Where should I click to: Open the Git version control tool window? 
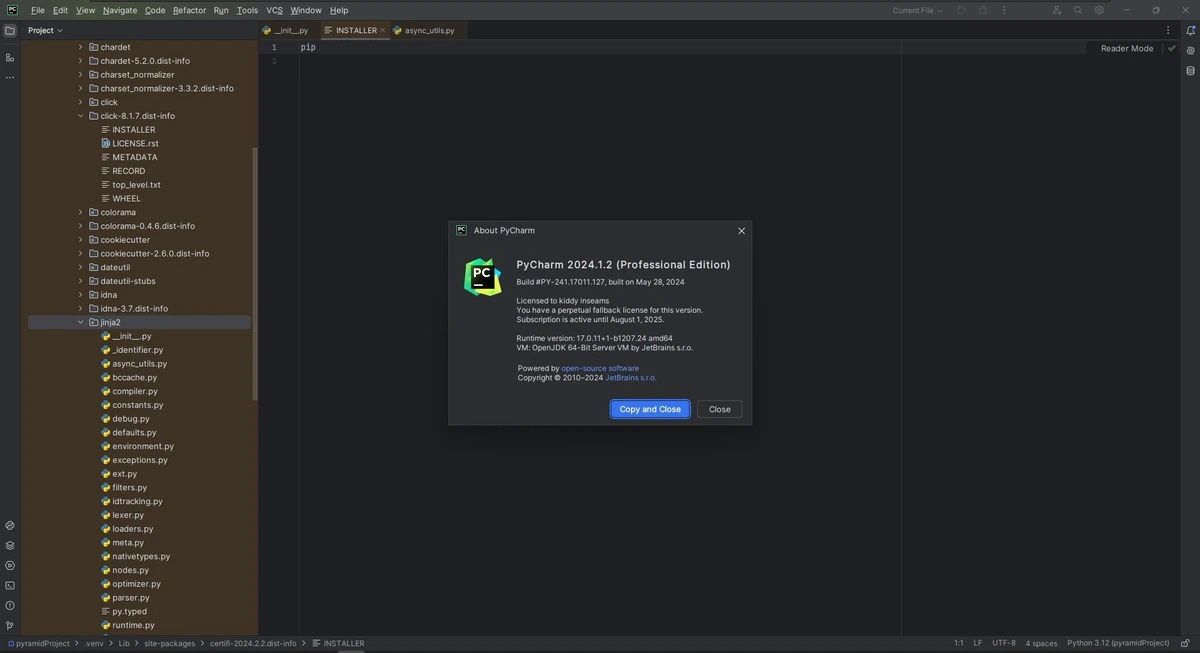tap(10, 625)
